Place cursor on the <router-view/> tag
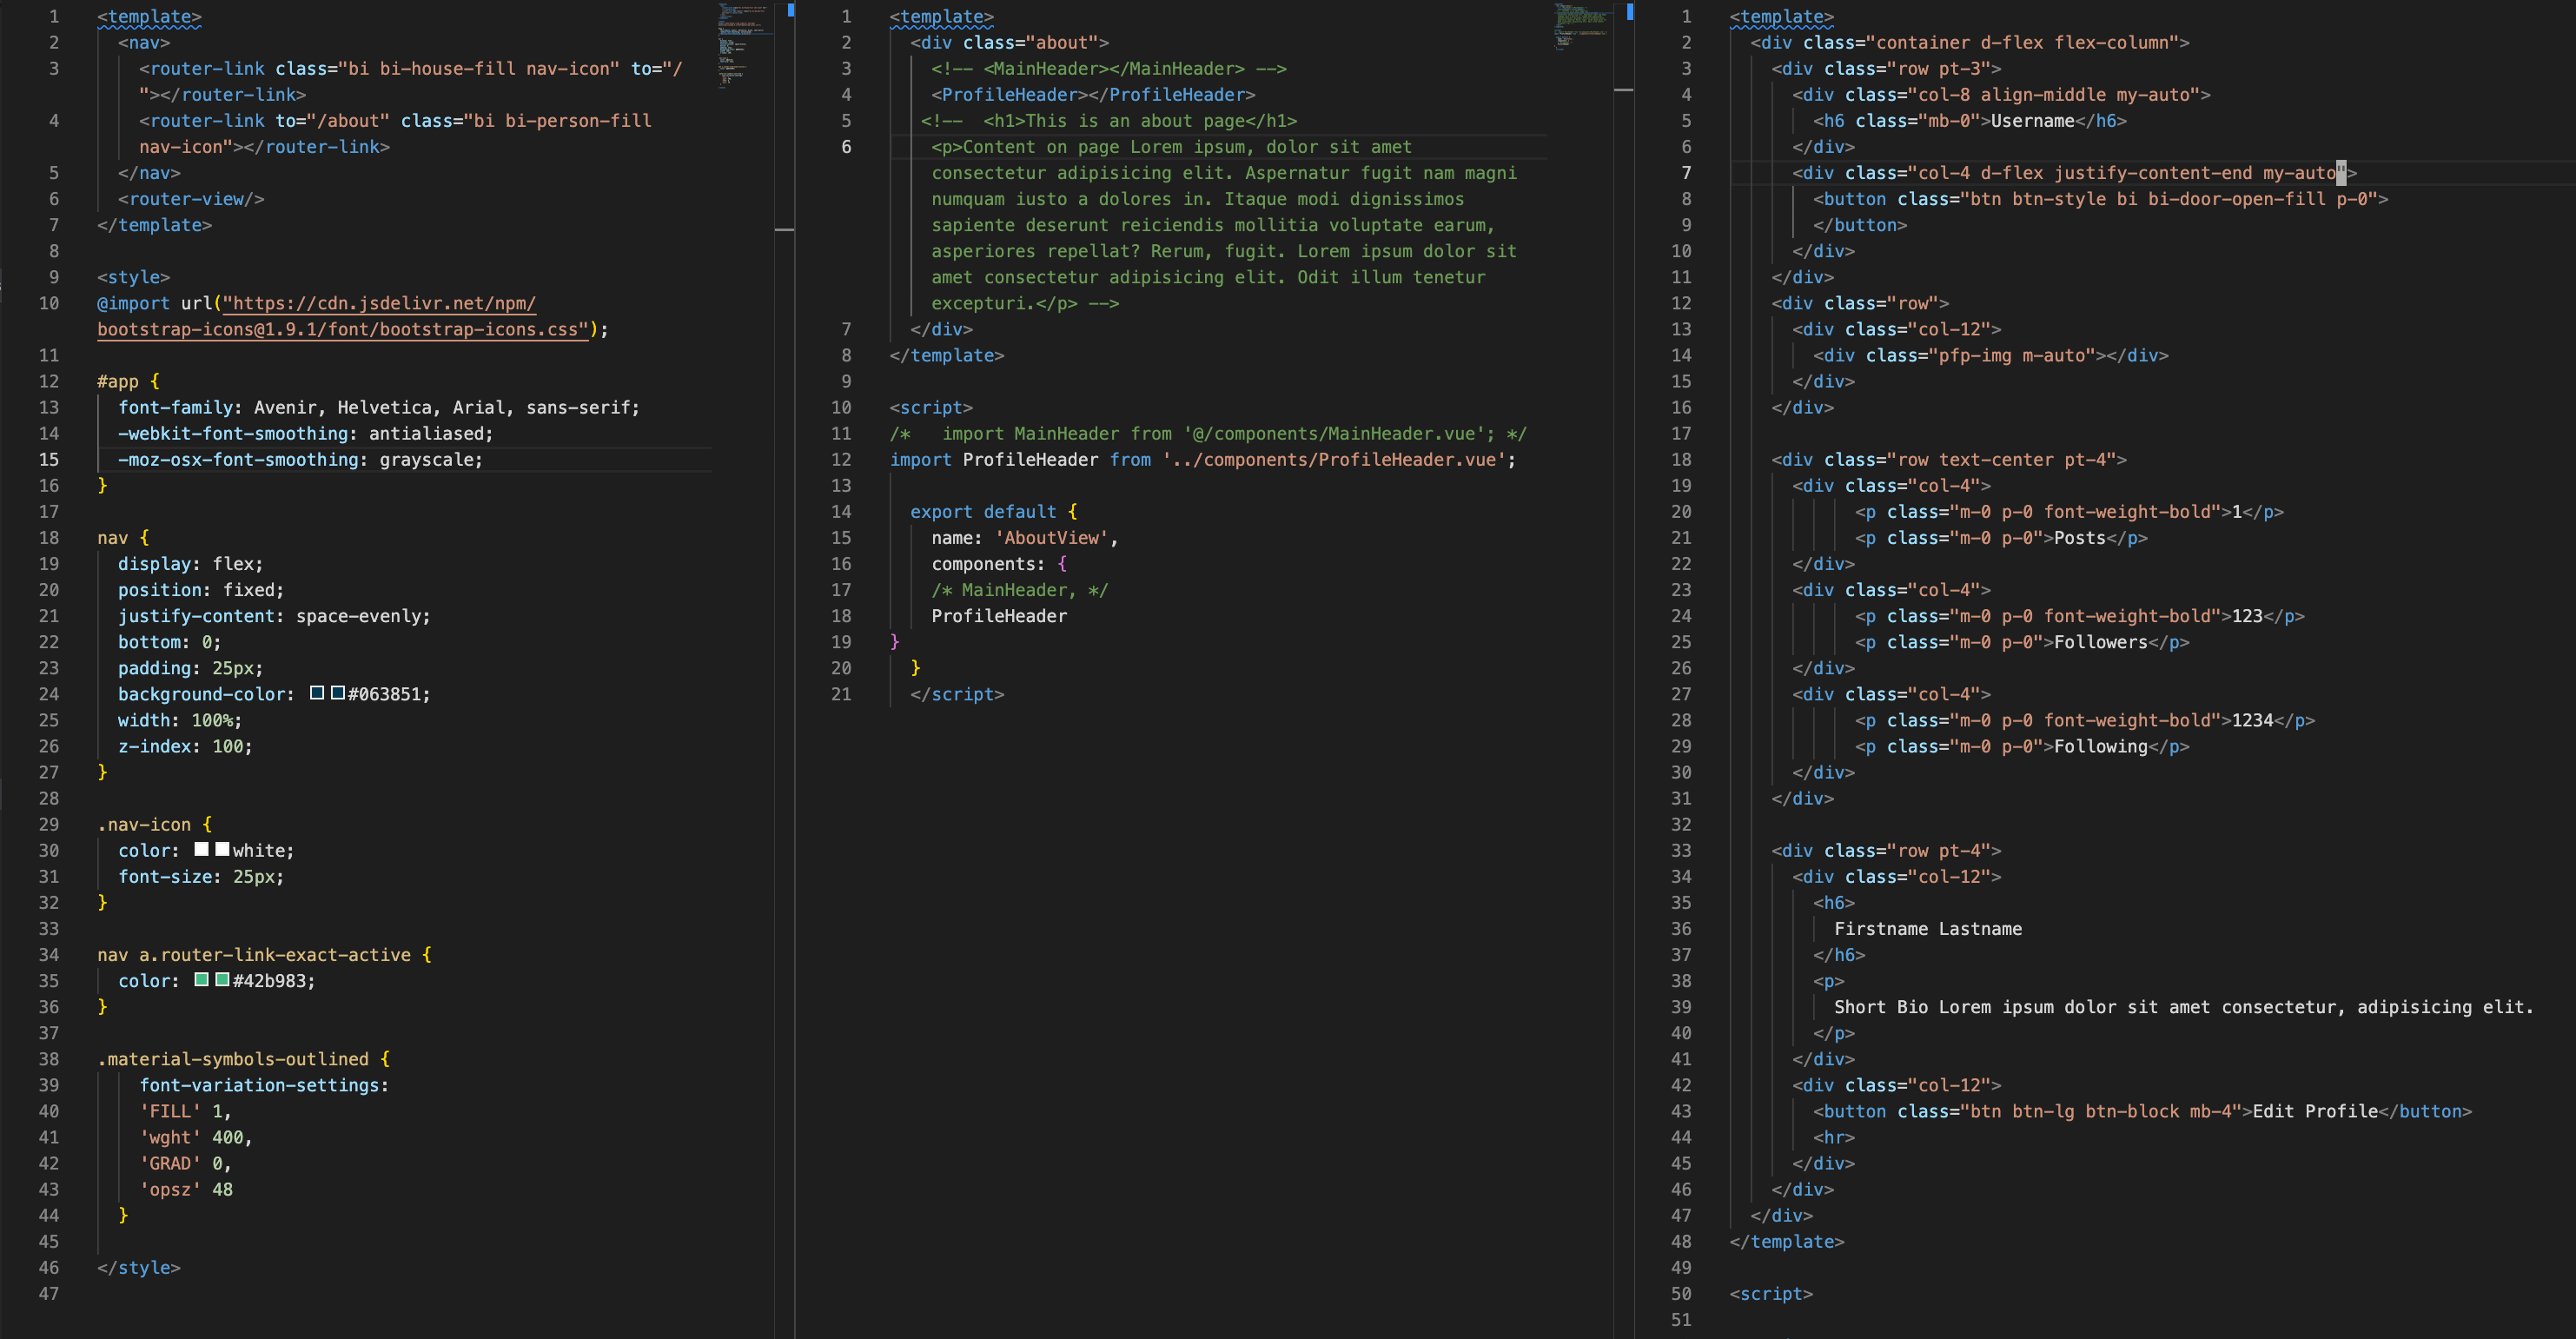 [x=191, y=198]
